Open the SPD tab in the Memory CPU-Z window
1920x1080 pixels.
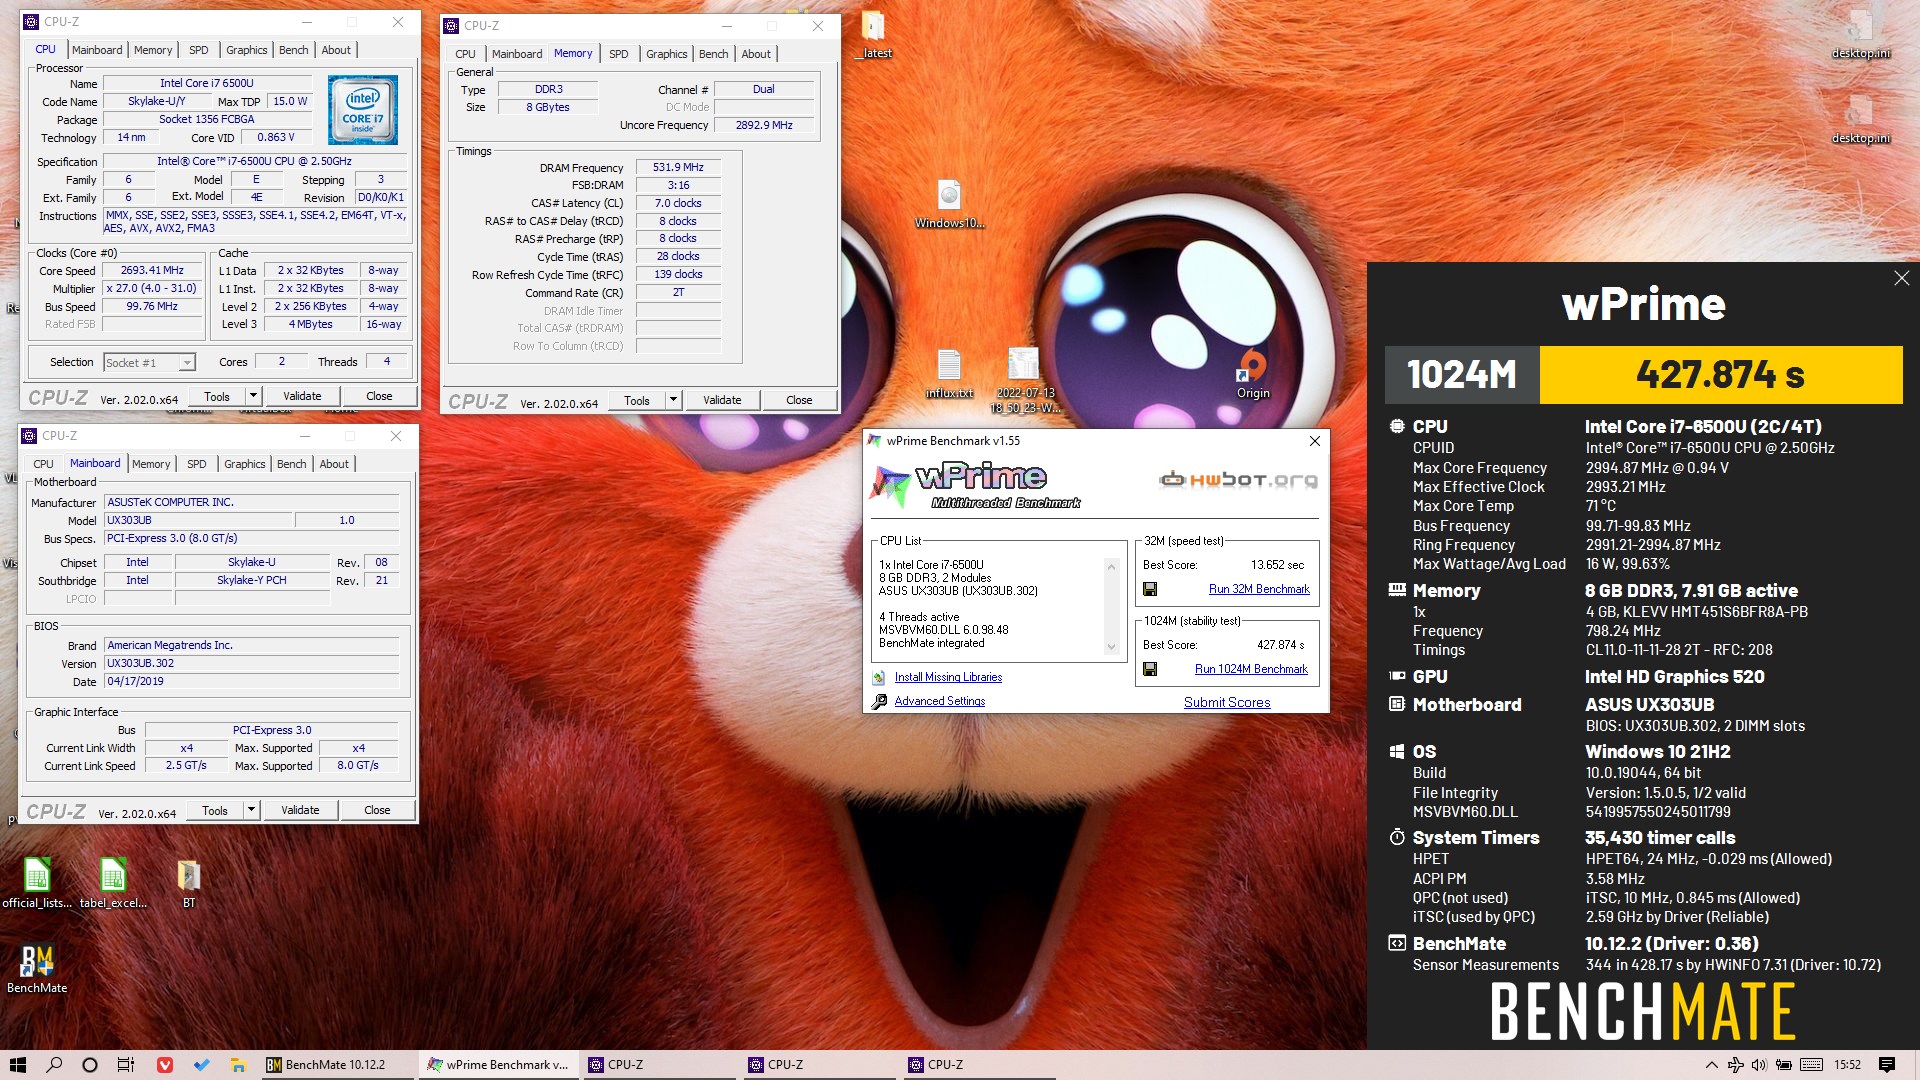[619, 54]
